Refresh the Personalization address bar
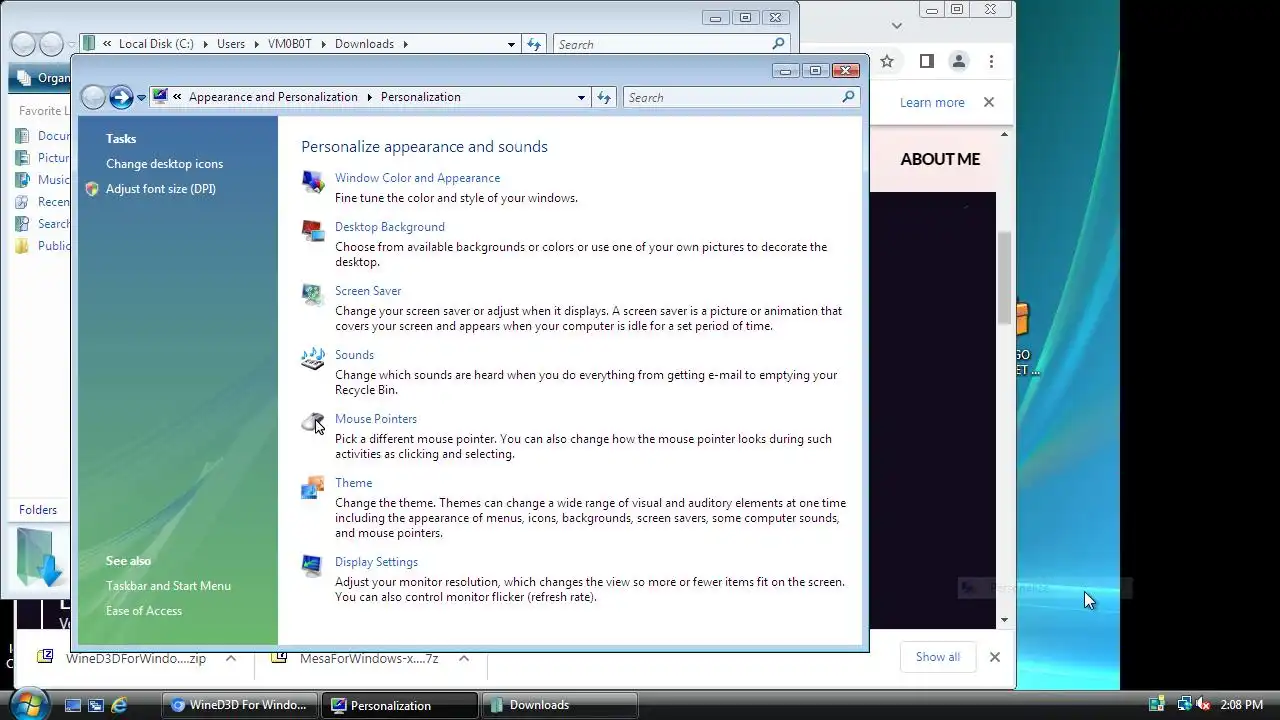The image size is (1280, 720). click(604, 97)
